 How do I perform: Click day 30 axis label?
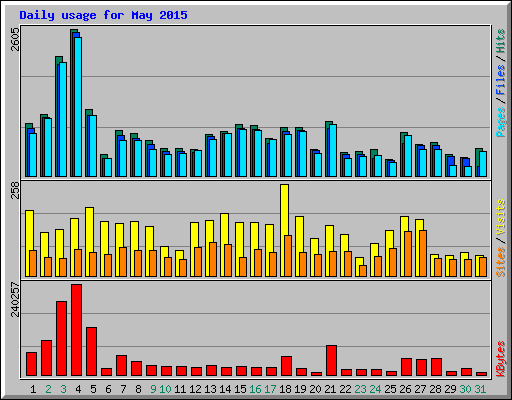click(x=465, y=389)
